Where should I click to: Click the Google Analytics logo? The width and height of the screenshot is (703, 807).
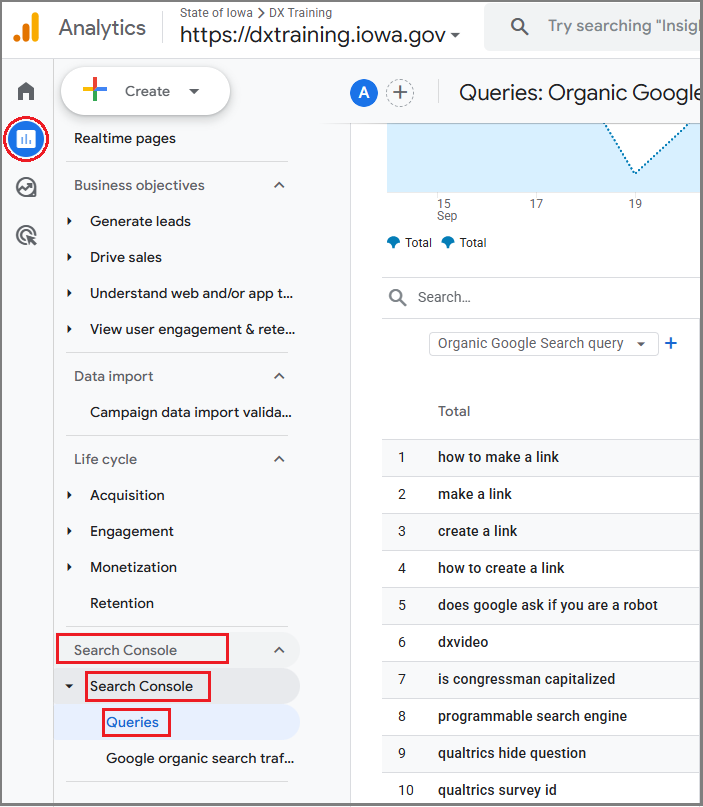(x=27, y=28)
